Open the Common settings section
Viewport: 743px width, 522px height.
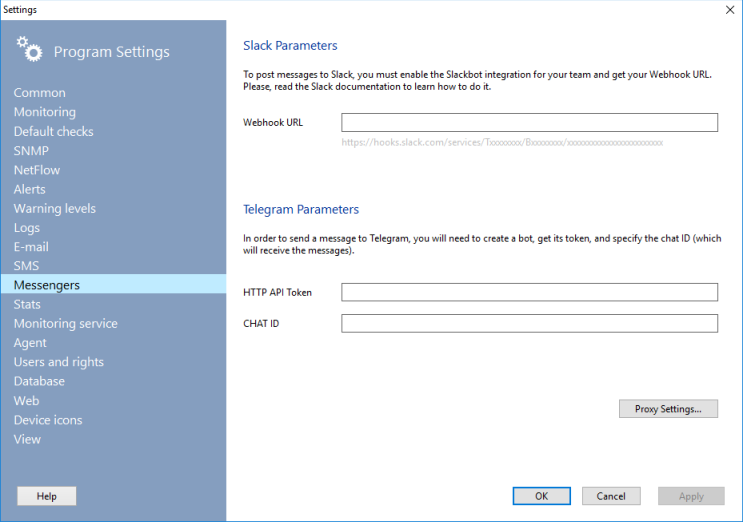(40, 92)
